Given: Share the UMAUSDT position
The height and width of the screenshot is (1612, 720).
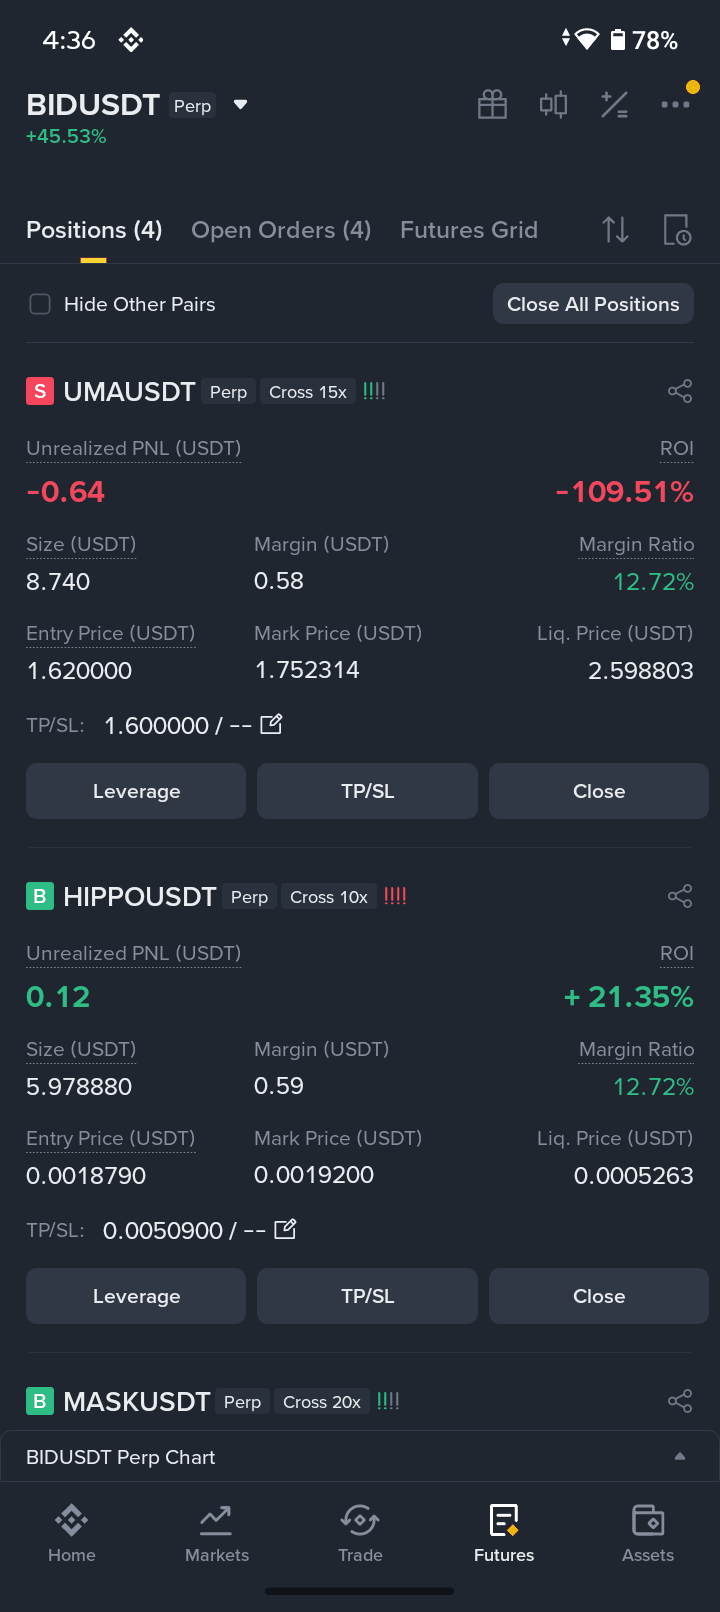Looking at the screenshot, I should pos(680,391).
